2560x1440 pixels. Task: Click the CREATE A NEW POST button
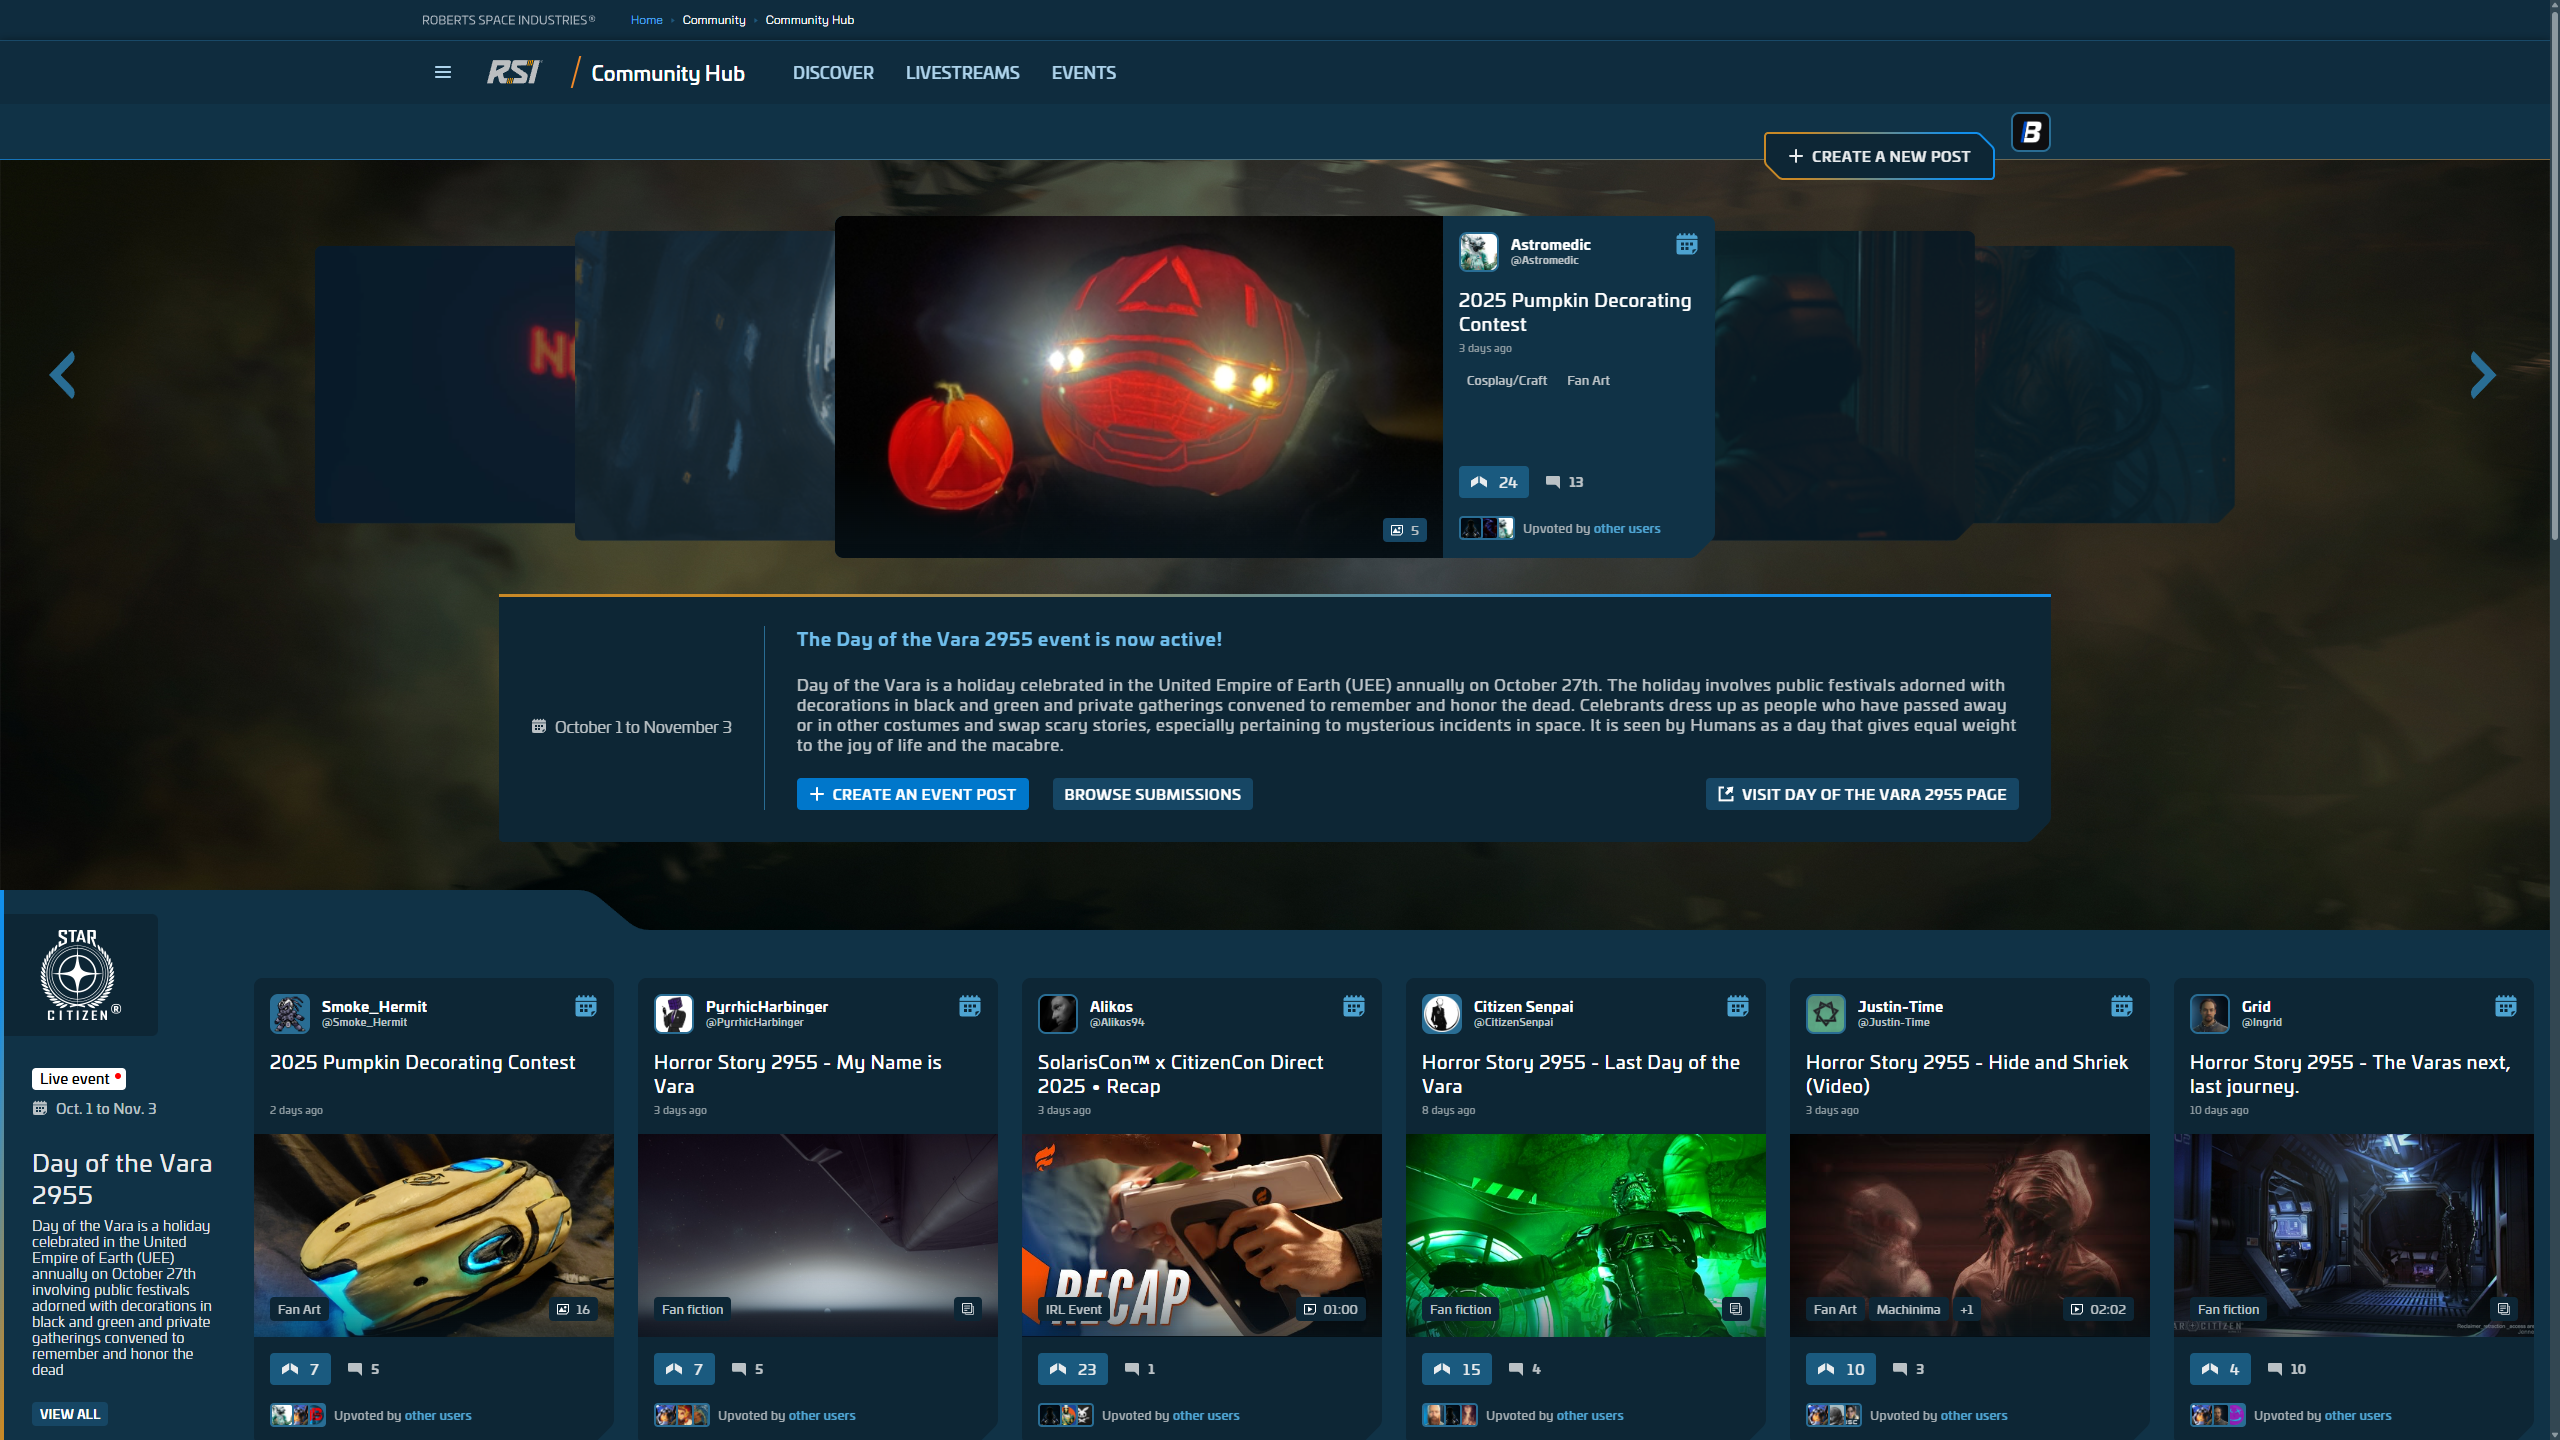click(x=1879, y=156)
